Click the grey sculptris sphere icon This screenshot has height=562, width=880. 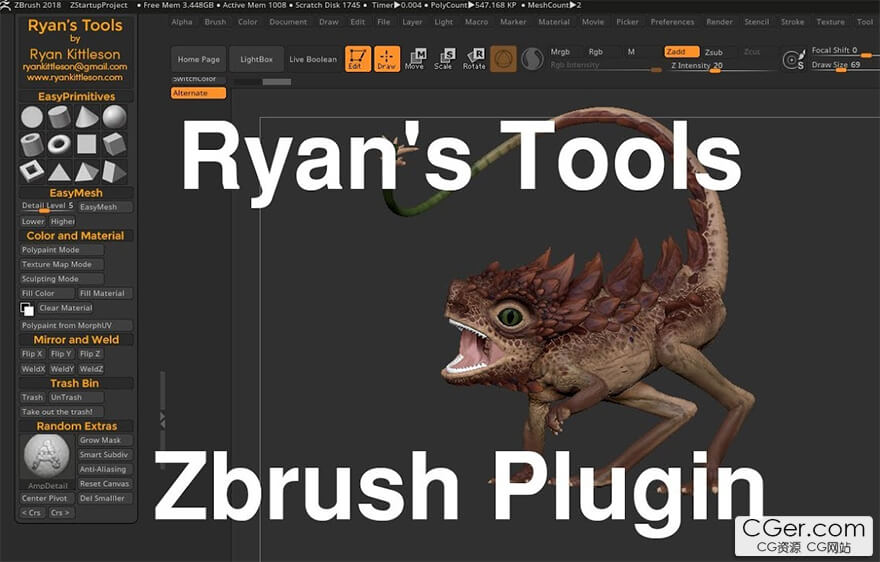pyautogui.click(x=532, y=59)
